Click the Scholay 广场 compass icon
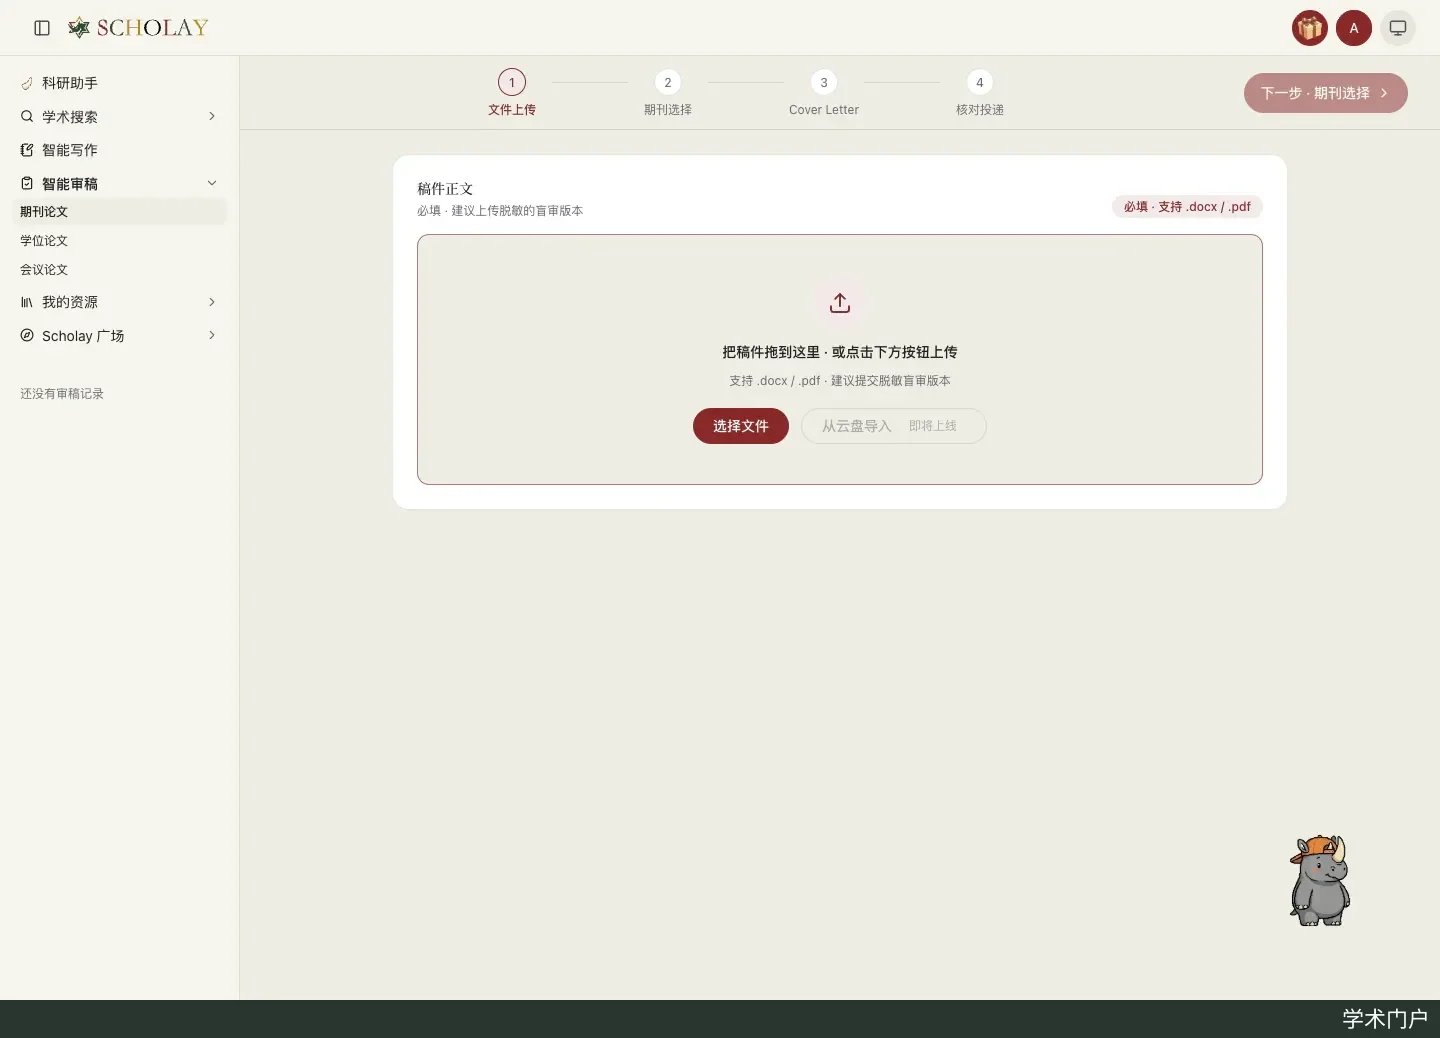The image size is (1440, 1038). pyautogui.click(x=27, y=336)
